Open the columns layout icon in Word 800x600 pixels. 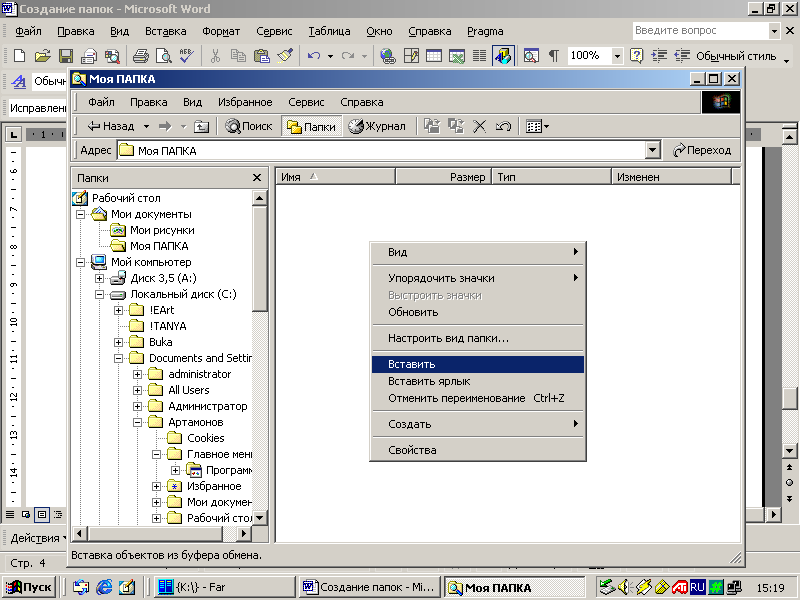pyautogui.click(x=480, y=56)
